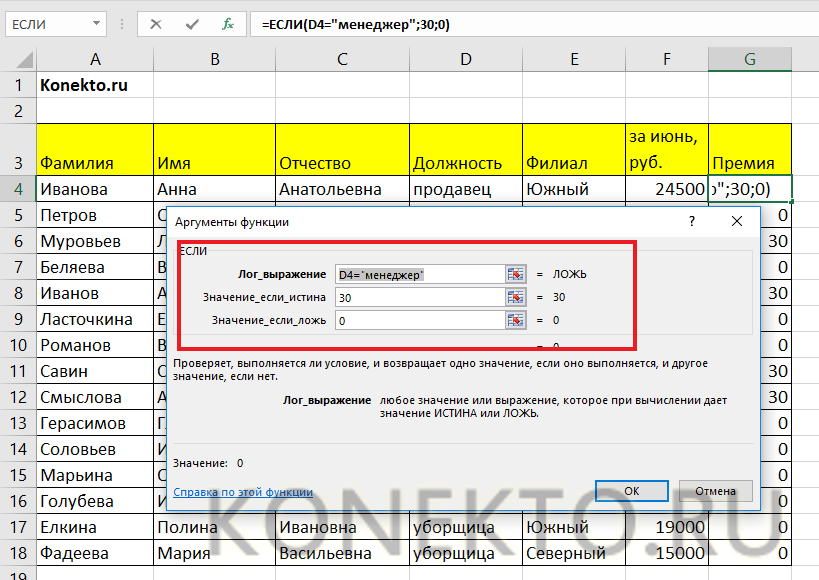Collapse dialog via Лог_выражение range selector icon
819x580 pixels.
pos(516,274)
